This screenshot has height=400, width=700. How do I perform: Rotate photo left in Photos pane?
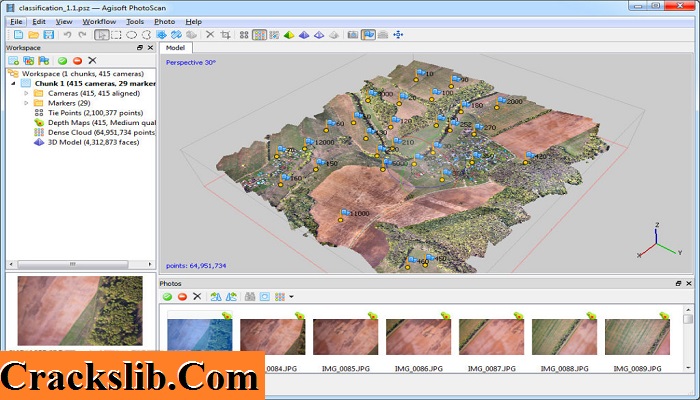[216, 296]
